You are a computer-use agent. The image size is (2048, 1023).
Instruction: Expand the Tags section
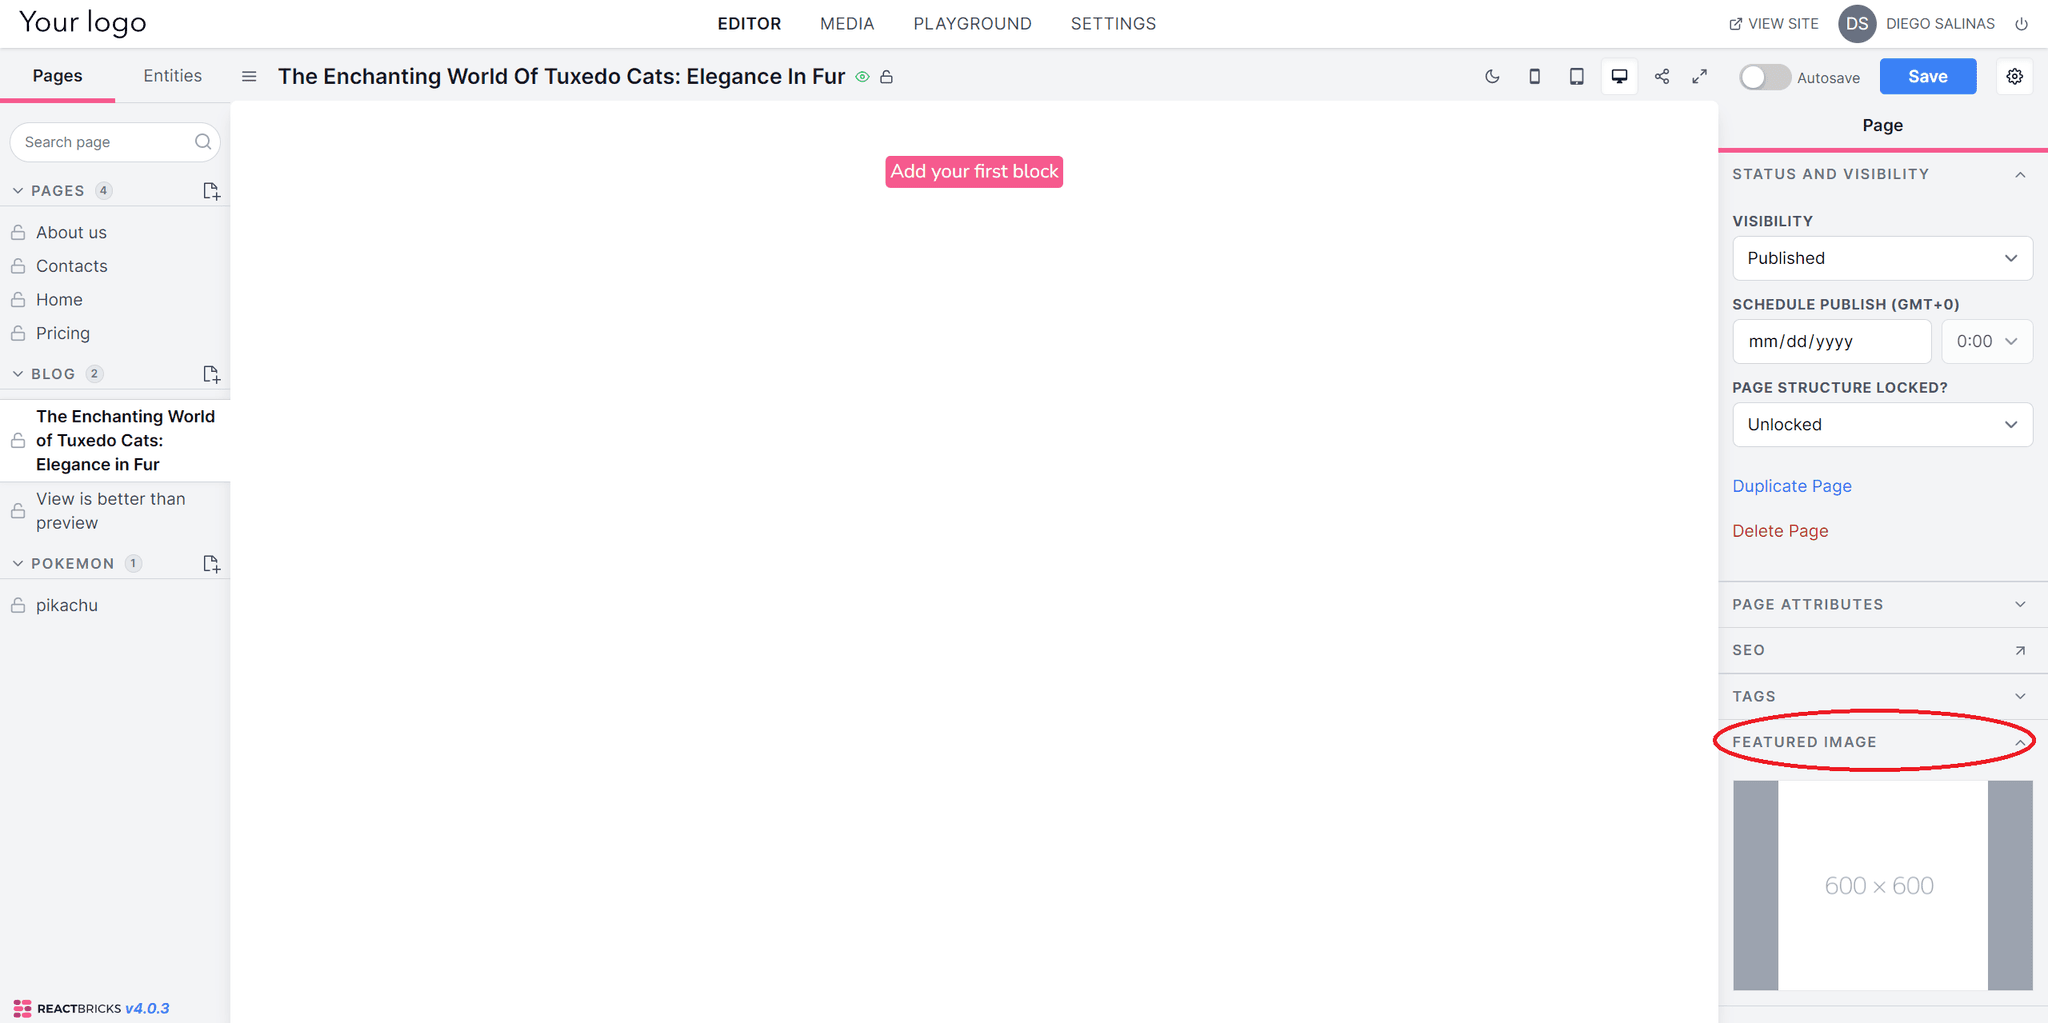[2020, 697]
